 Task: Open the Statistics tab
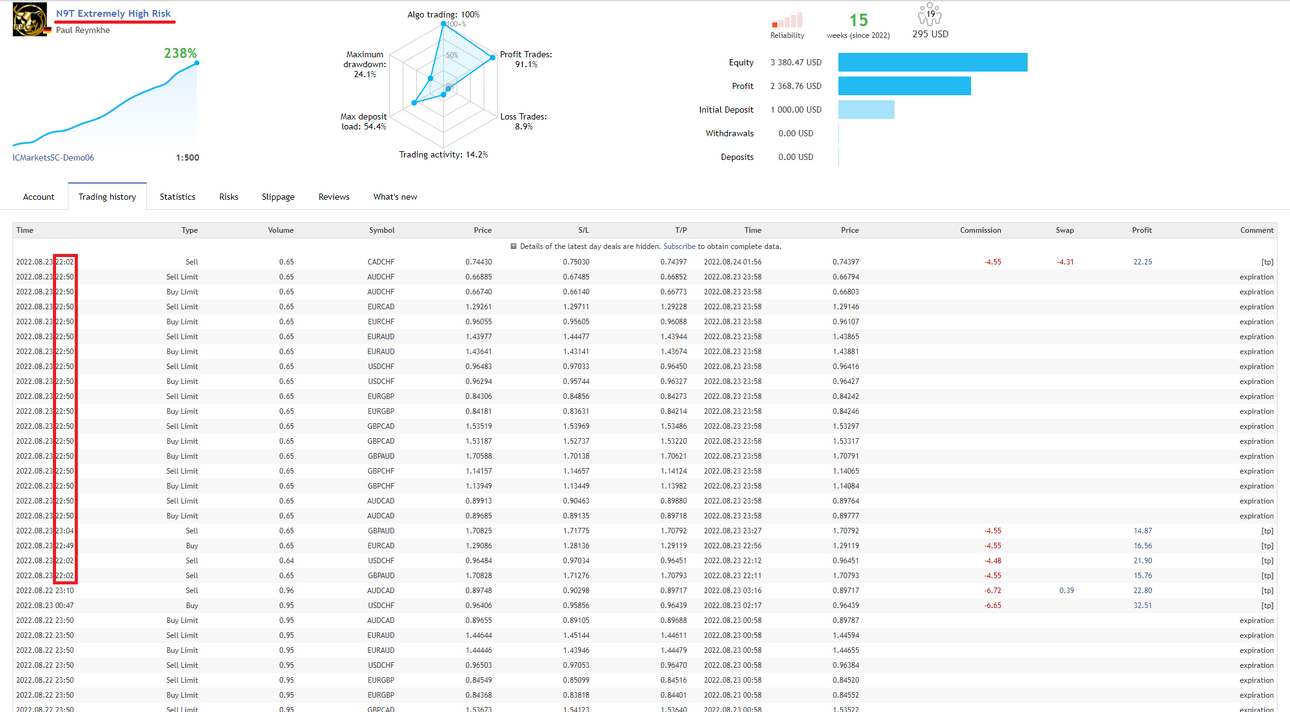click(177, 197)
